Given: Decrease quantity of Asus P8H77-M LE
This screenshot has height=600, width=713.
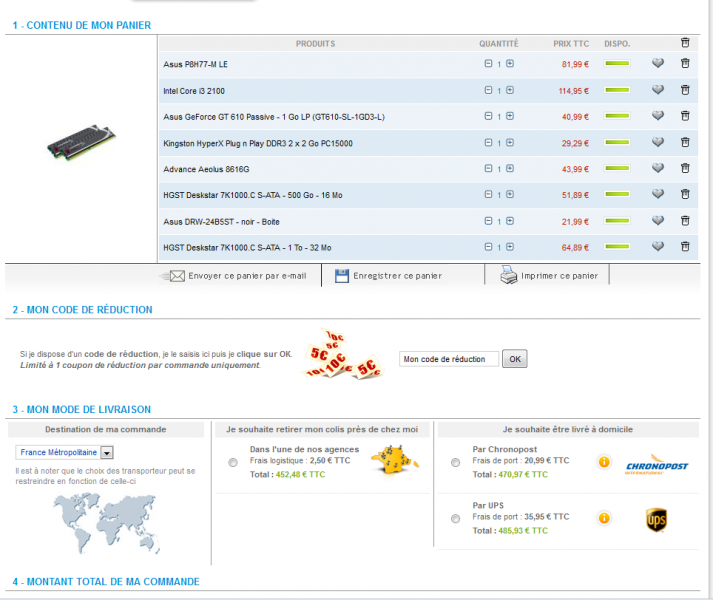Looking at the screenshot, I should 488,64.
